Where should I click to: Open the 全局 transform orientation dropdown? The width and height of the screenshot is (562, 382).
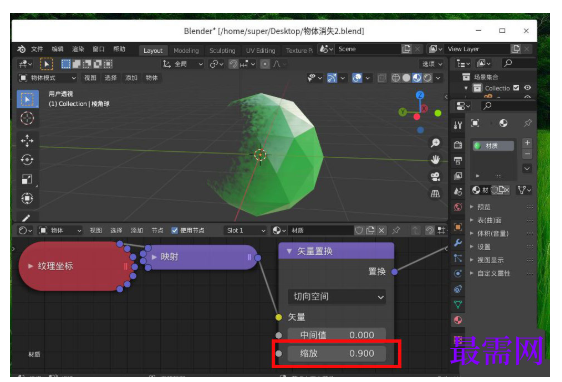[x=183, y=64]
